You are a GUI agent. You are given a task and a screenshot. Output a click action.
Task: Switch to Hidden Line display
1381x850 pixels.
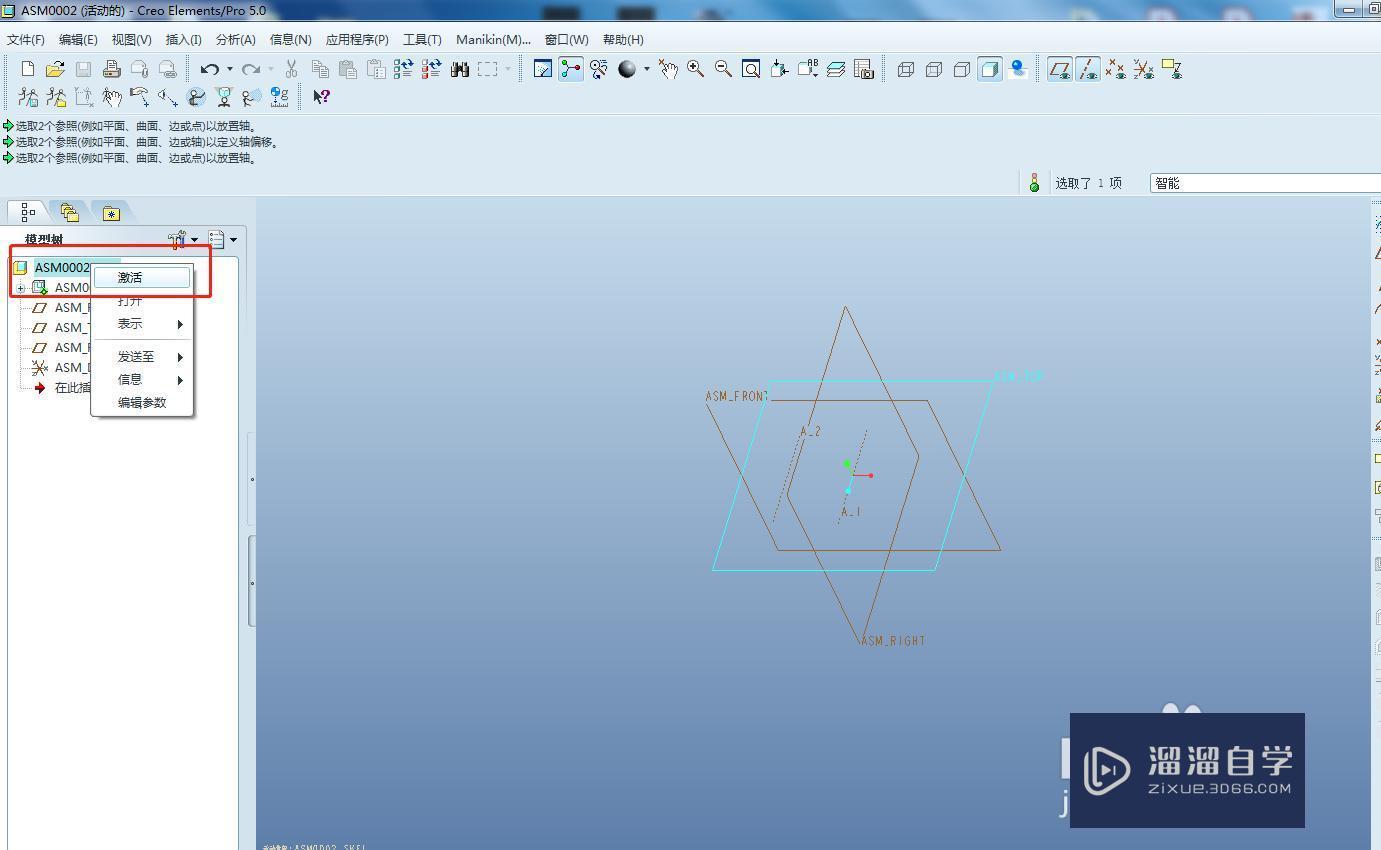click(934, 69)
